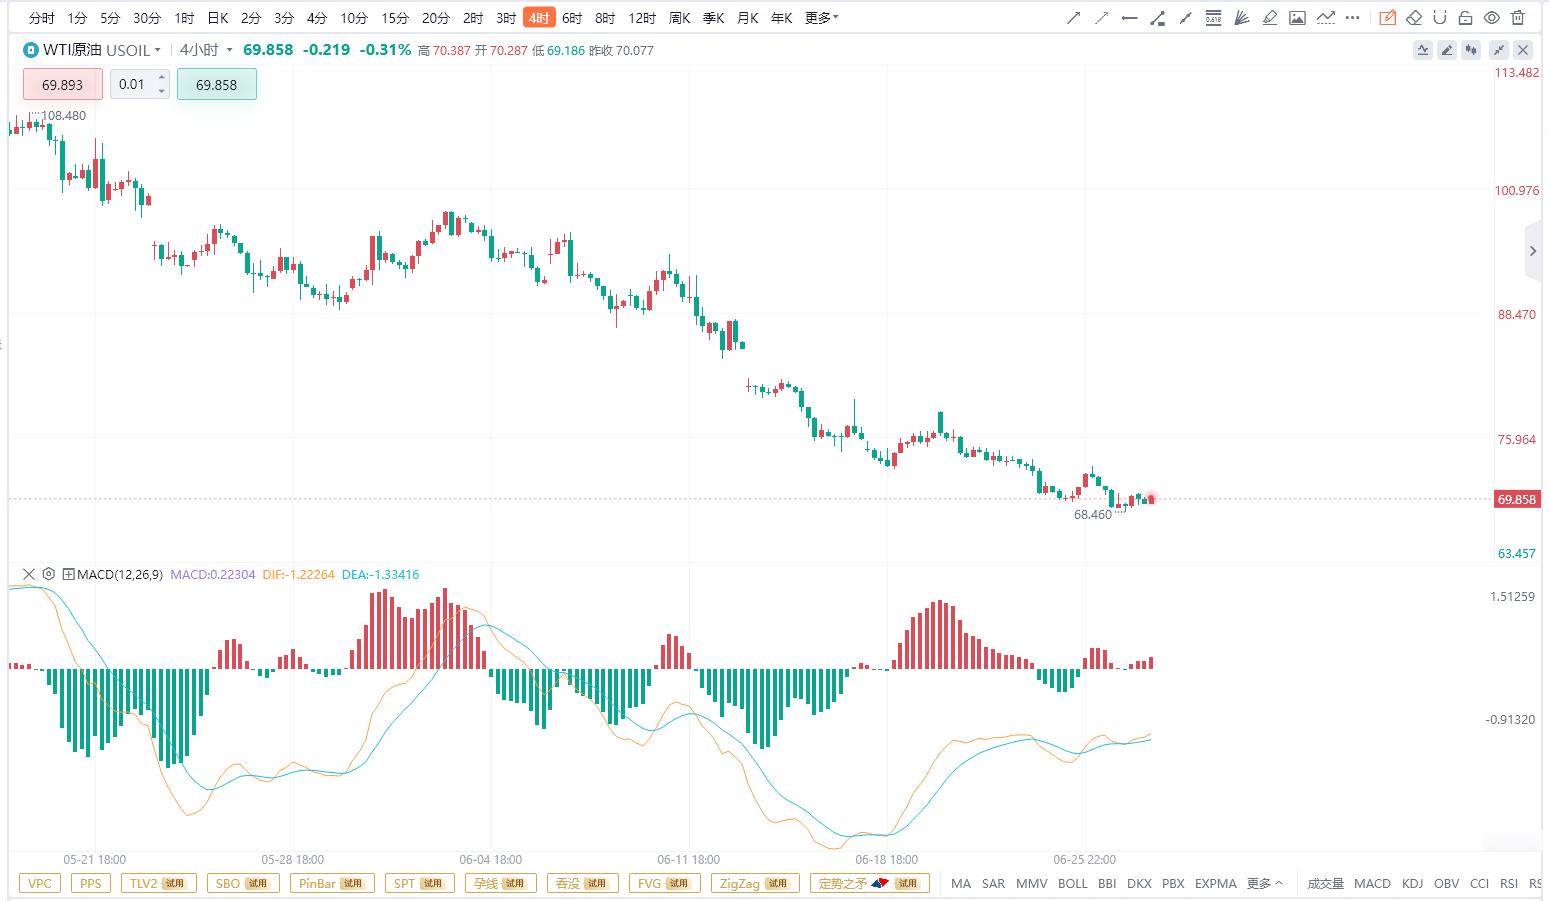Image resolution: width=1549 pixels, height=901 pixels.
Task: Switch to the 周K timeframe
Action: point(680,18)
